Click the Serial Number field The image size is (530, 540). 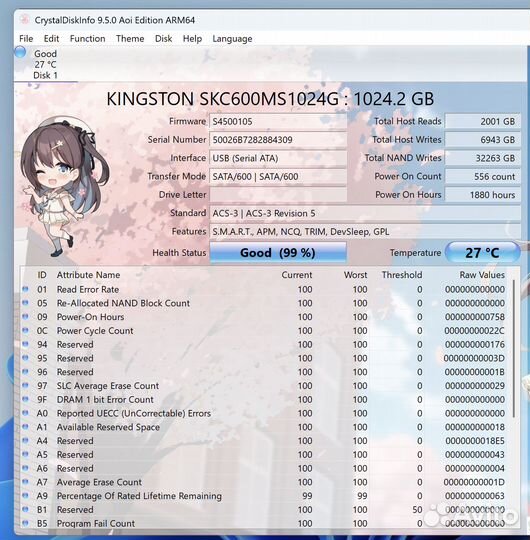tap(278, 140)
